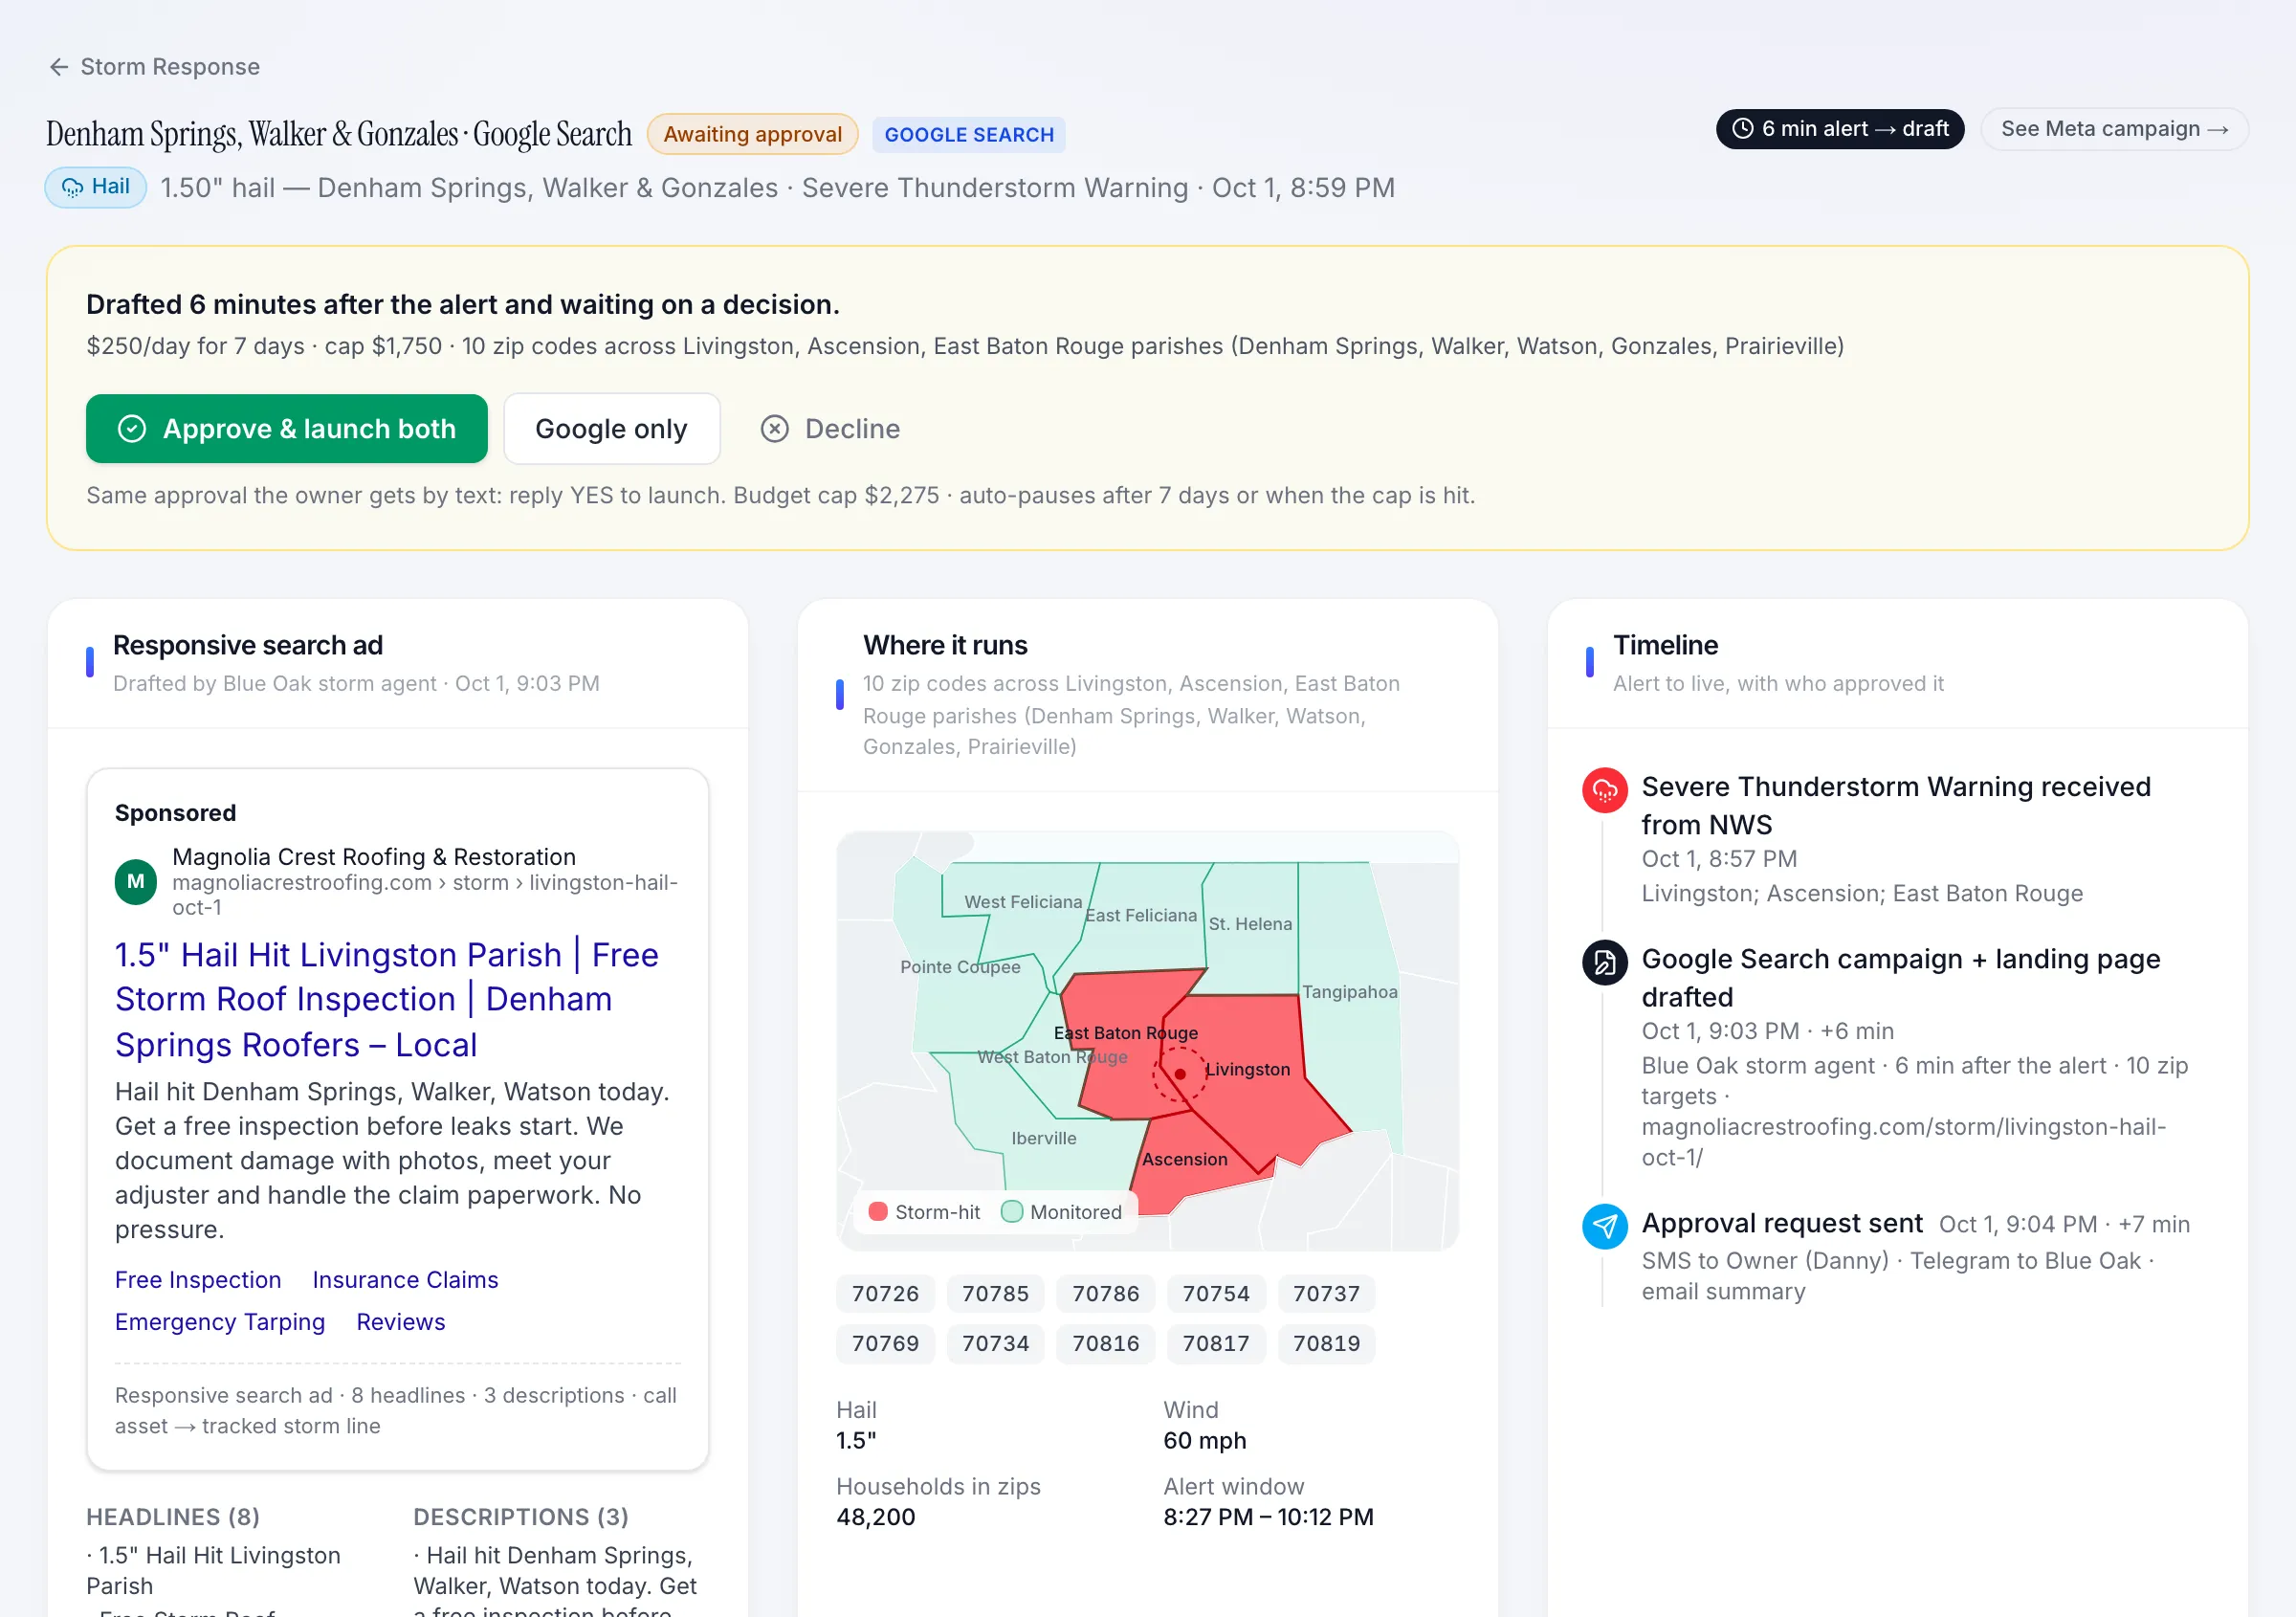Screen dimensions: 2296x1617
Task: Click the GOOGLE SEARCH channel tag
Action: coord(968,135)
